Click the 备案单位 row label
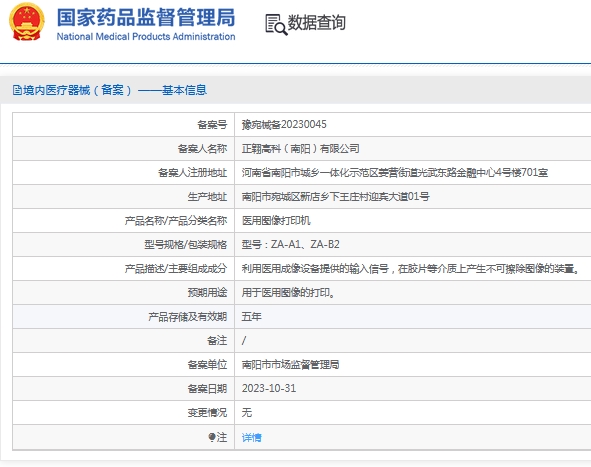Viewport: 591px width, 467px height. point(207,364)
